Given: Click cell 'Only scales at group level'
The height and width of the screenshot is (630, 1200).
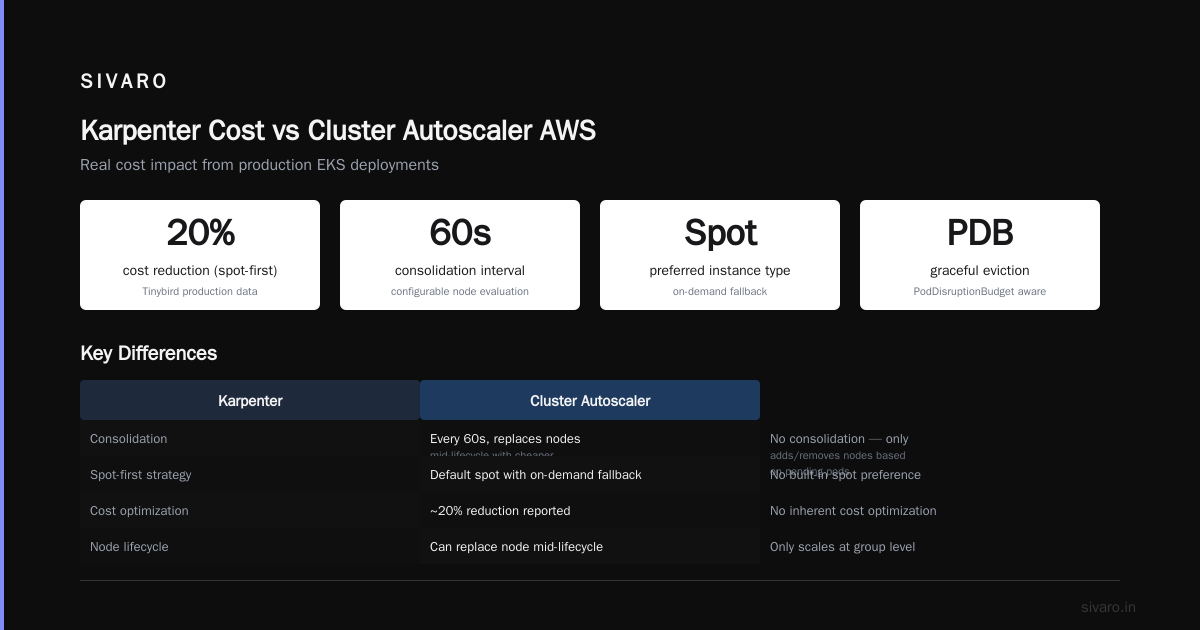Looking at the screenshot, I should pyautogui.click(x=842, y=547).
